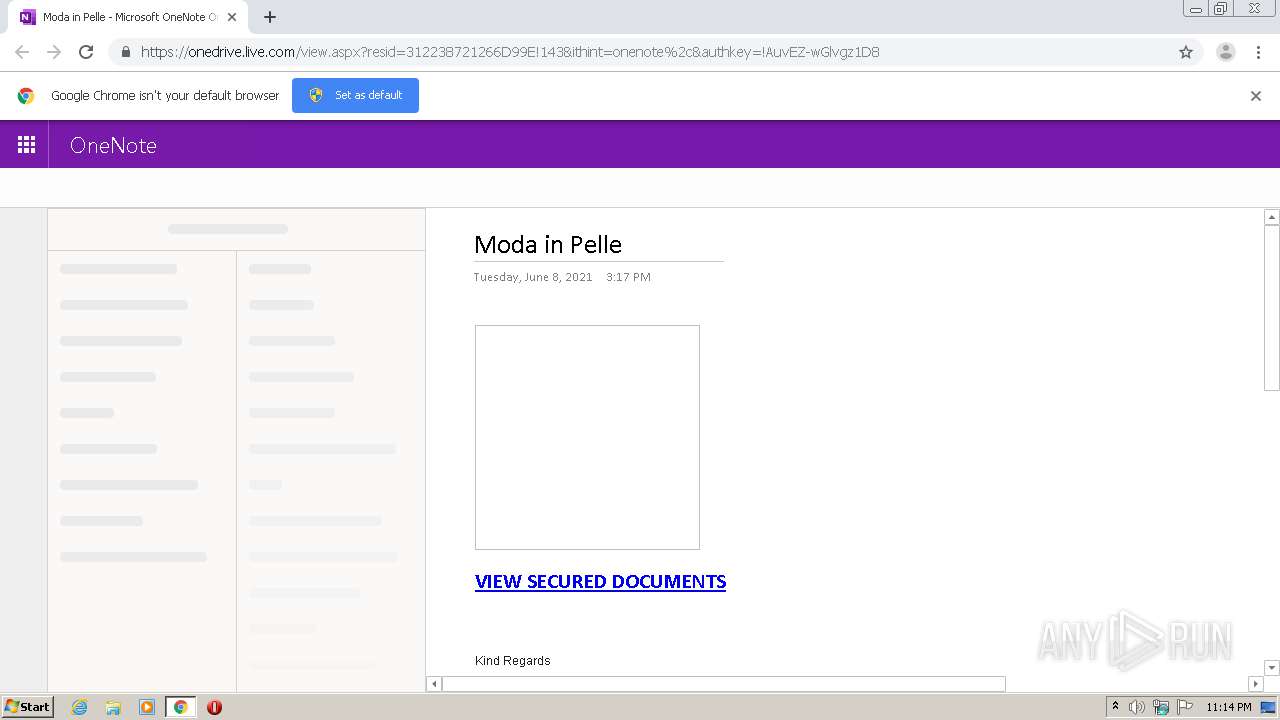Show hidden system tray icons

point(1116,707)
